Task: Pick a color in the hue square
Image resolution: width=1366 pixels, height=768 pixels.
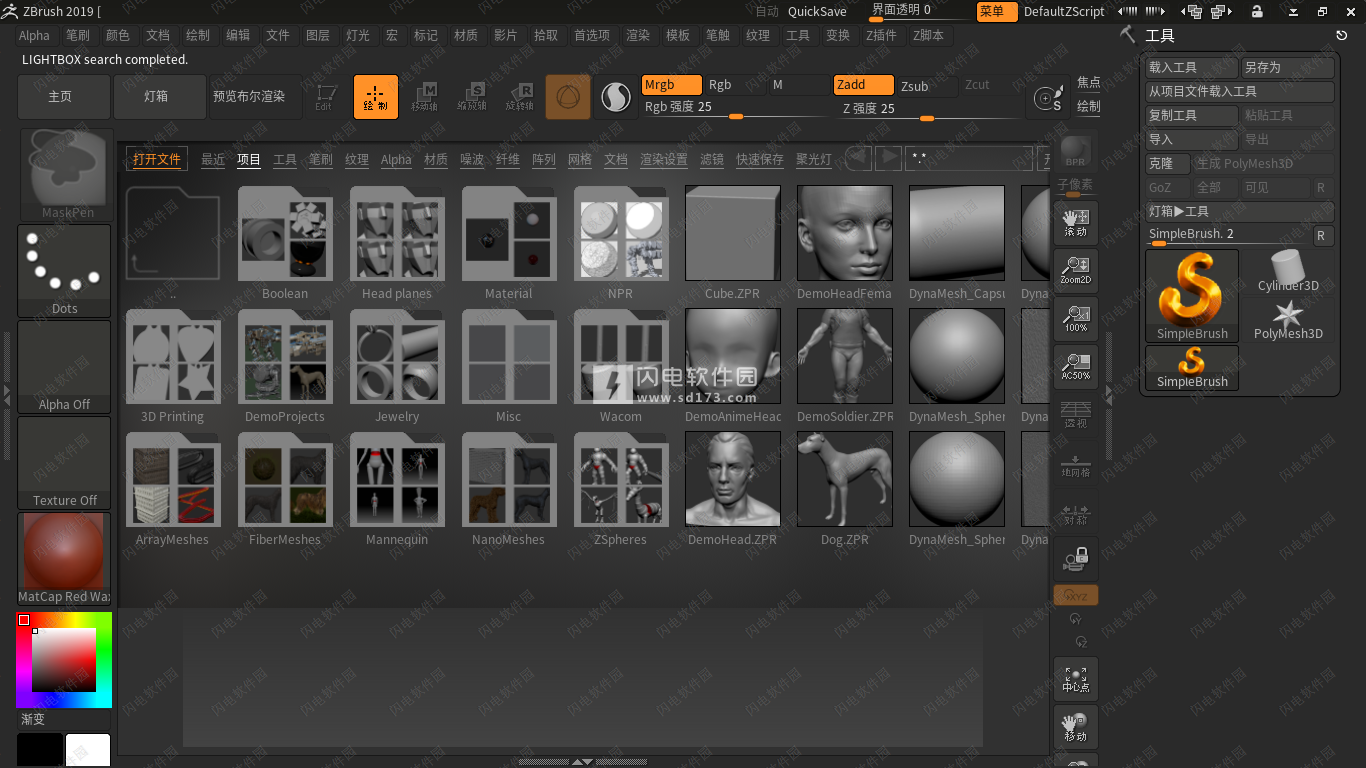Action: click(64, 660)
